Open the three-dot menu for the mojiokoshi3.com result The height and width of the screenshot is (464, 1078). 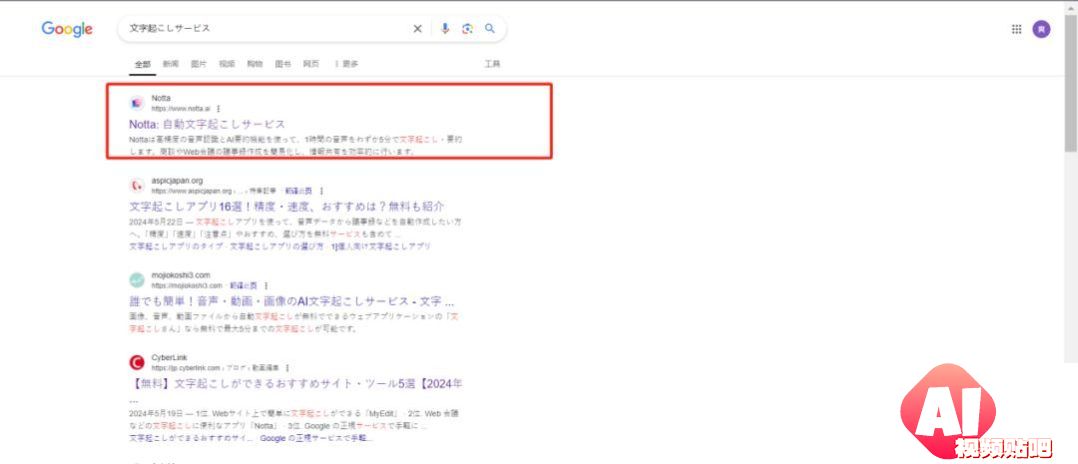point(266,285)
